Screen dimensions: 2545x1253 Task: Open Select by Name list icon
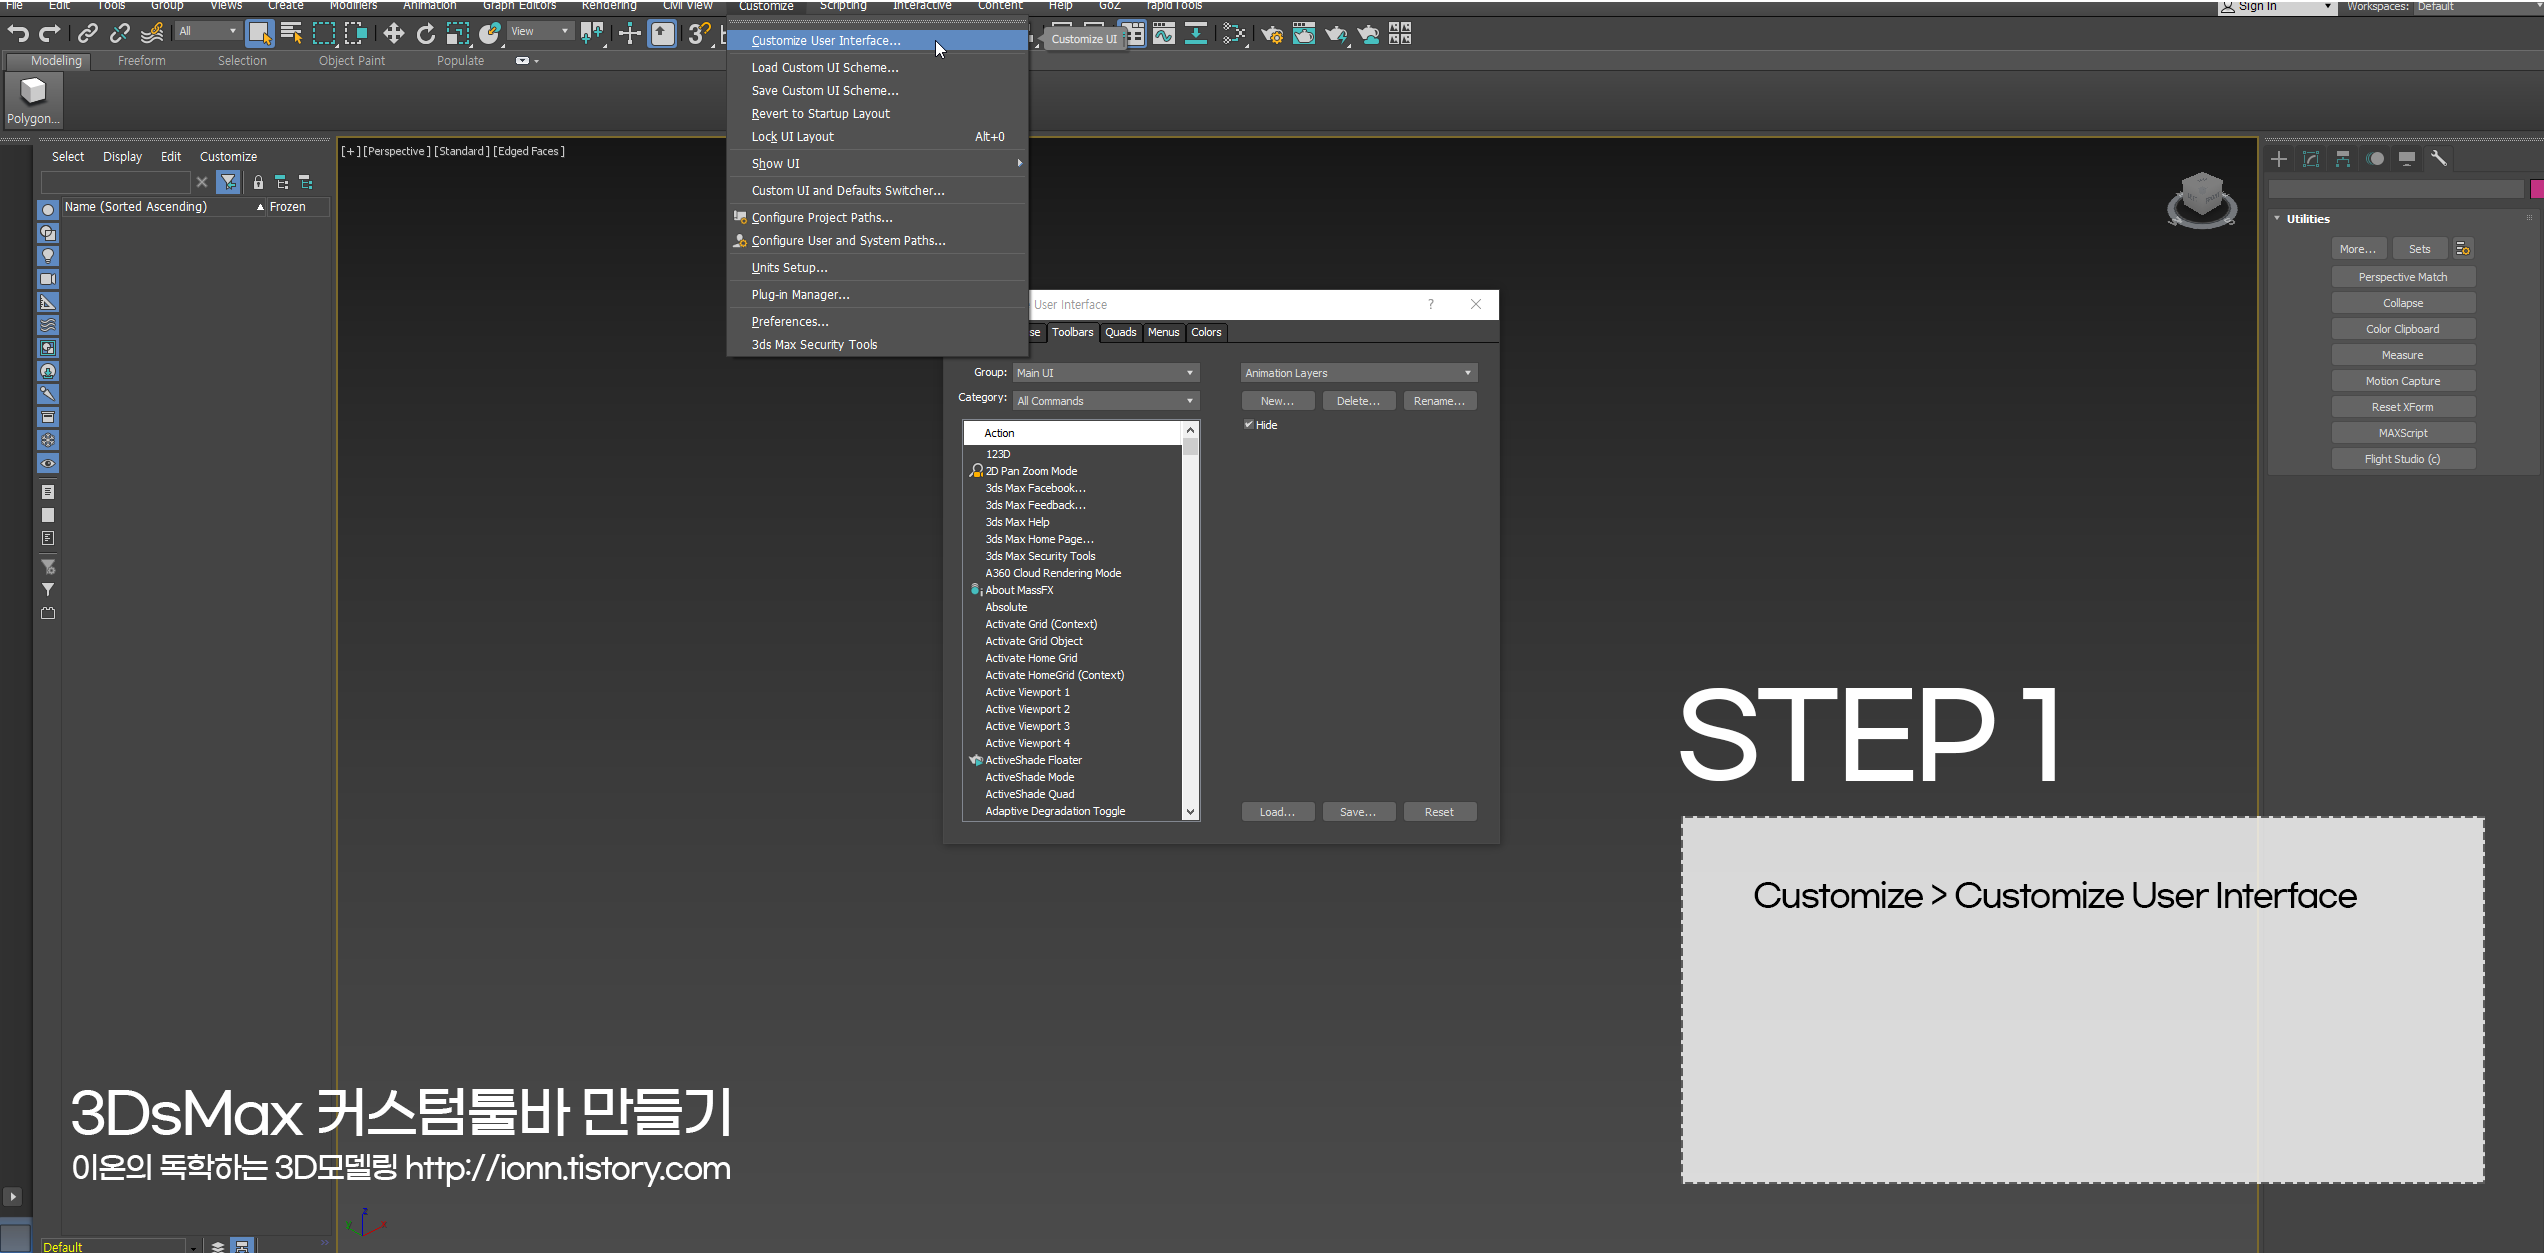click(x=292, y=33)
